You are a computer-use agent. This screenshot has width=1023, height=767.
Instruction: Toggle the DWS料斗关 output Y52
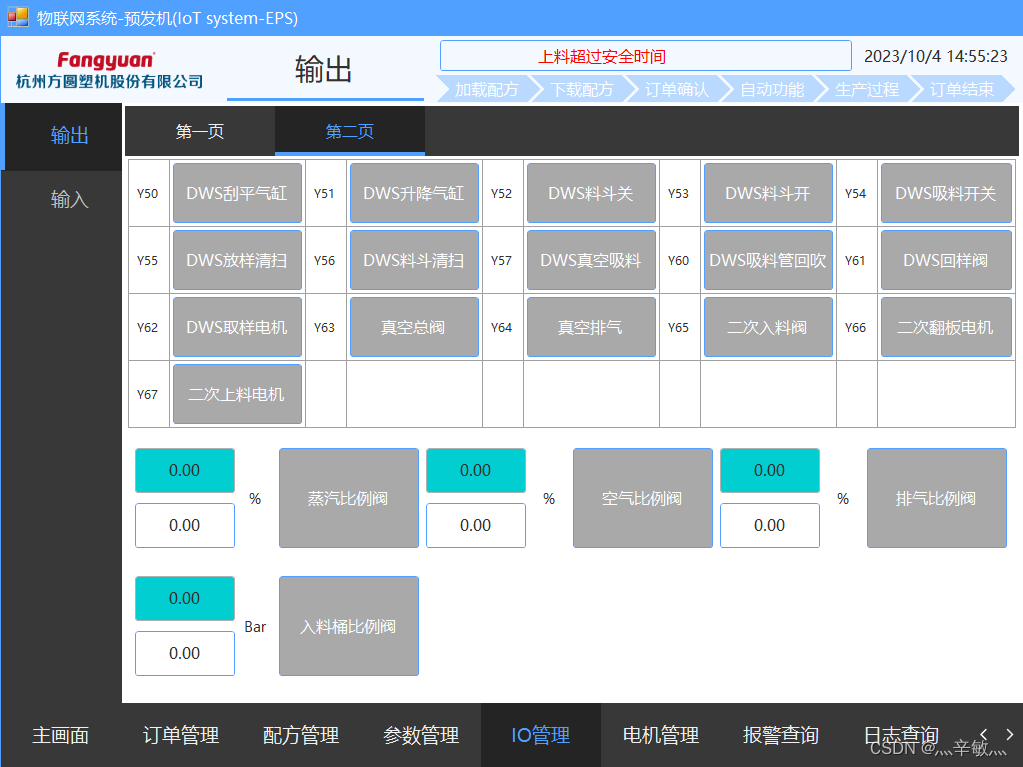click(x=591, y=193)
